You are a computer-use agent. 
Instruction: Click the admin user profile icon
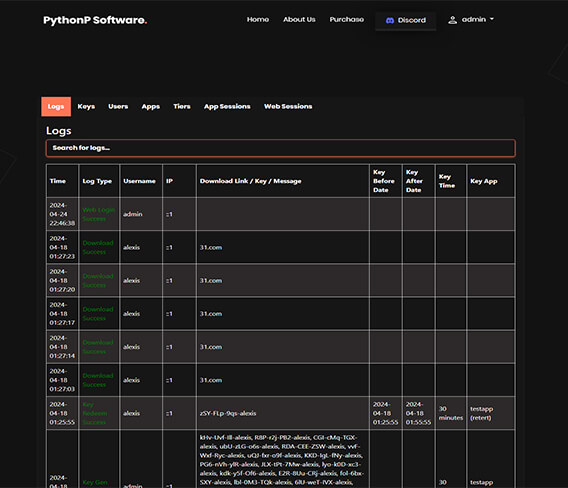tap(452, 20)
